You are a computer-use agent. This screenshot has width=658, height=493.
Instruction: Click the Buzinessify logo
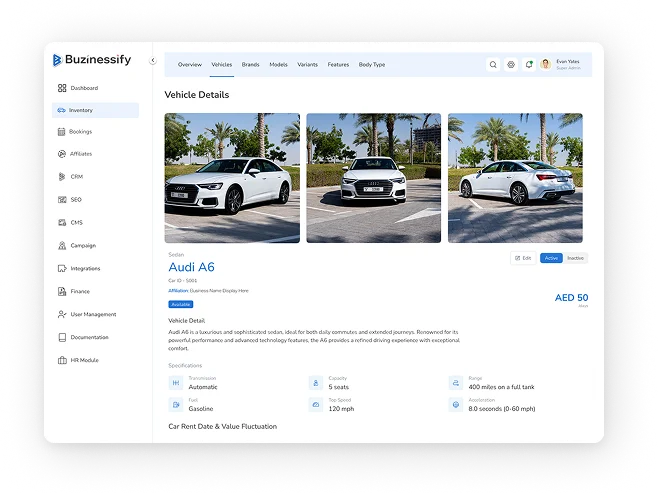pos(92,60)
